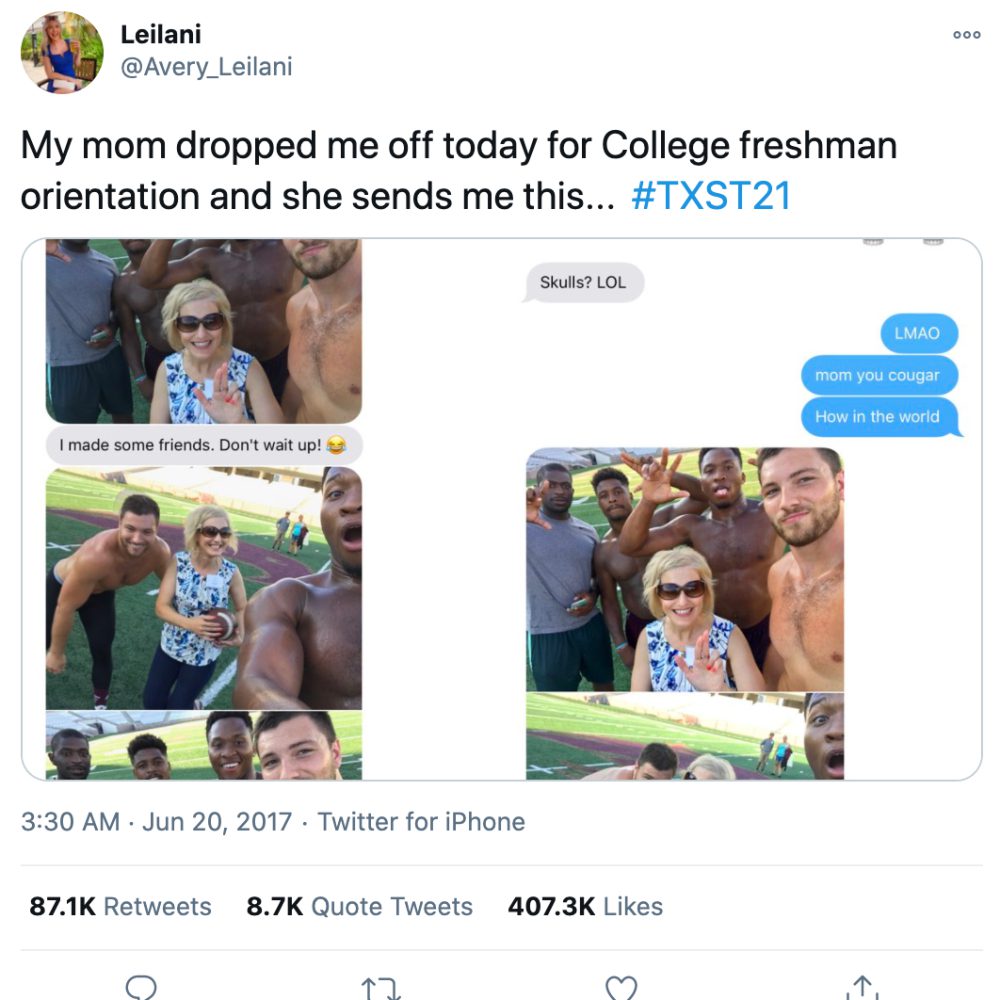
Task: Click the retweet arrows icon
Action: click(x=381, y=989)
